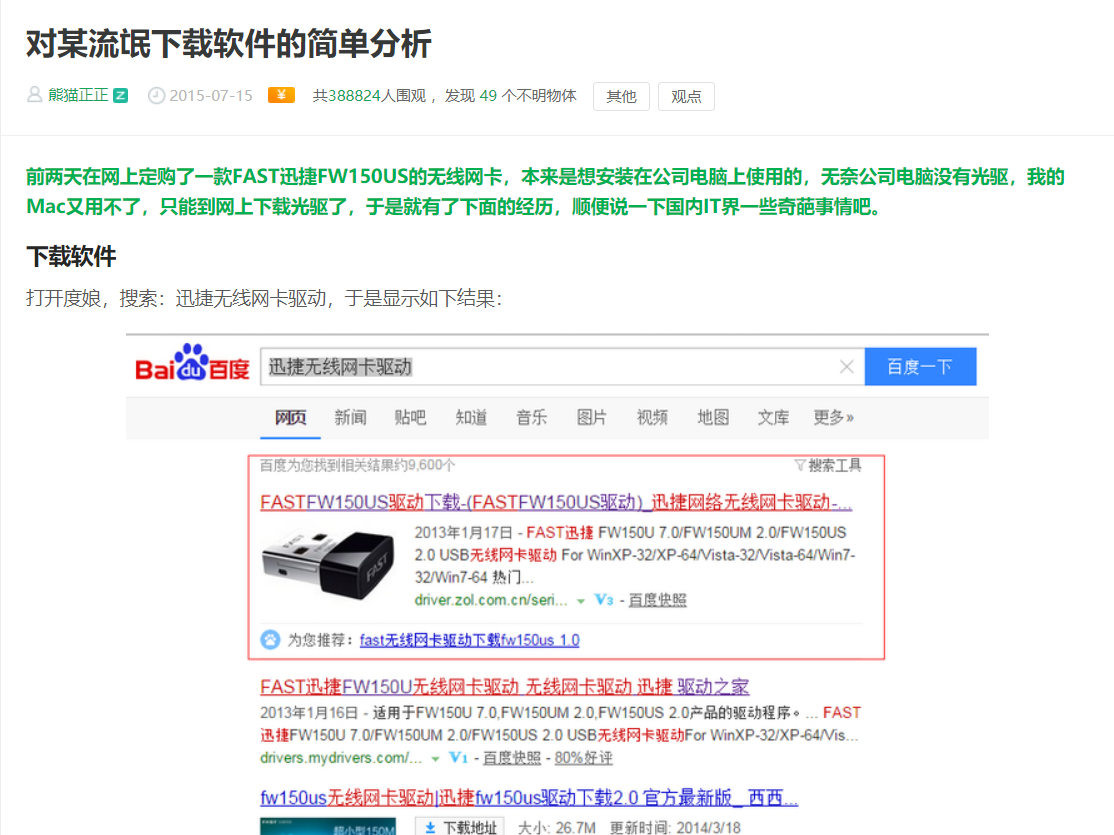1114x835 pixels.
Task: Click the Baidu logo
Action: click(192, 363)
